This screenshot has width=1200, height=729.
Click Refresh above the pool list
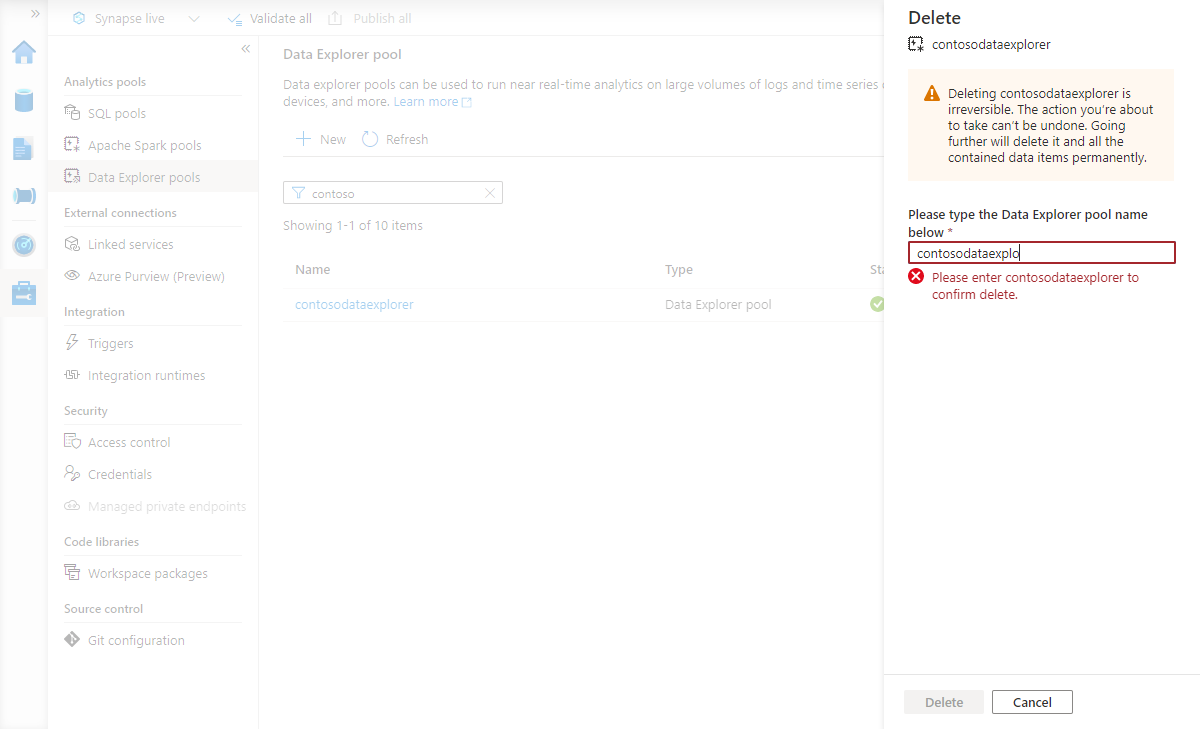394,139
